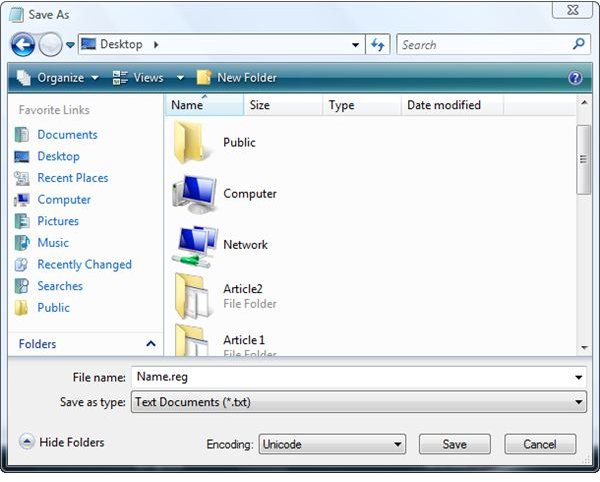This screenshot has width=600, height=482.
Task: Click the Music icon in the sidebar
Action: [22, 243]
